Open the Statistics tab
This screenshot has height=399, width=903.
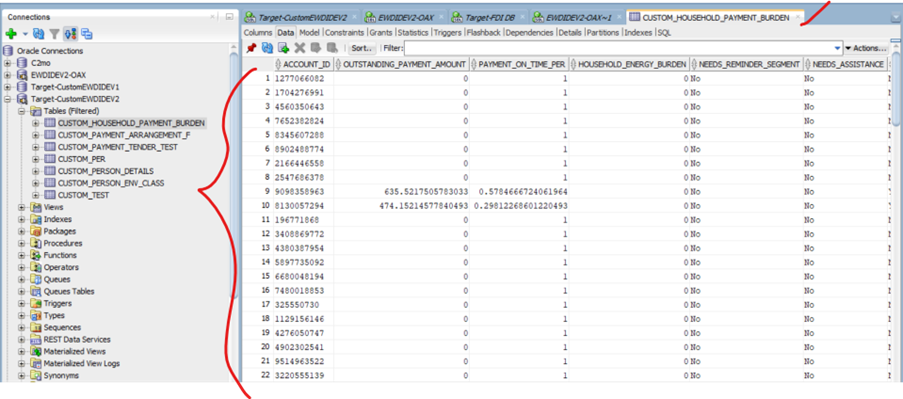coord(413,33)
